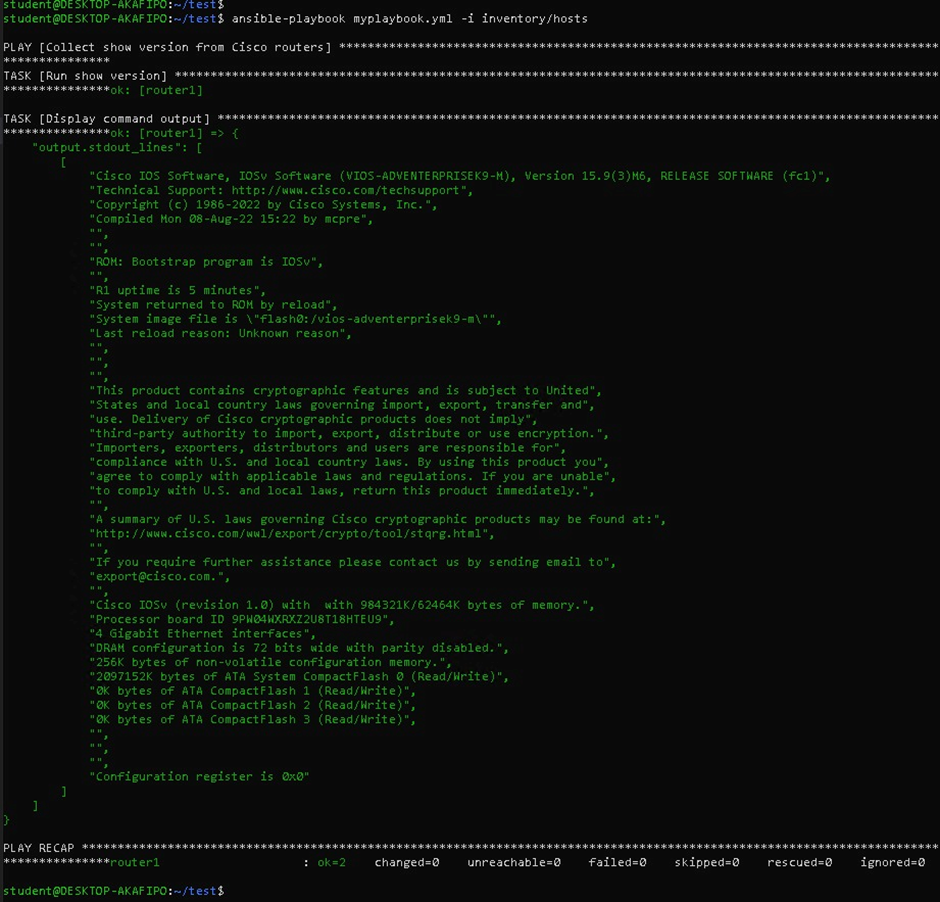Screen dimensions: 940x902
Task: Click the Copyright (c) 1986-2022 Cisco Systems line
Action: pos(263,205)
